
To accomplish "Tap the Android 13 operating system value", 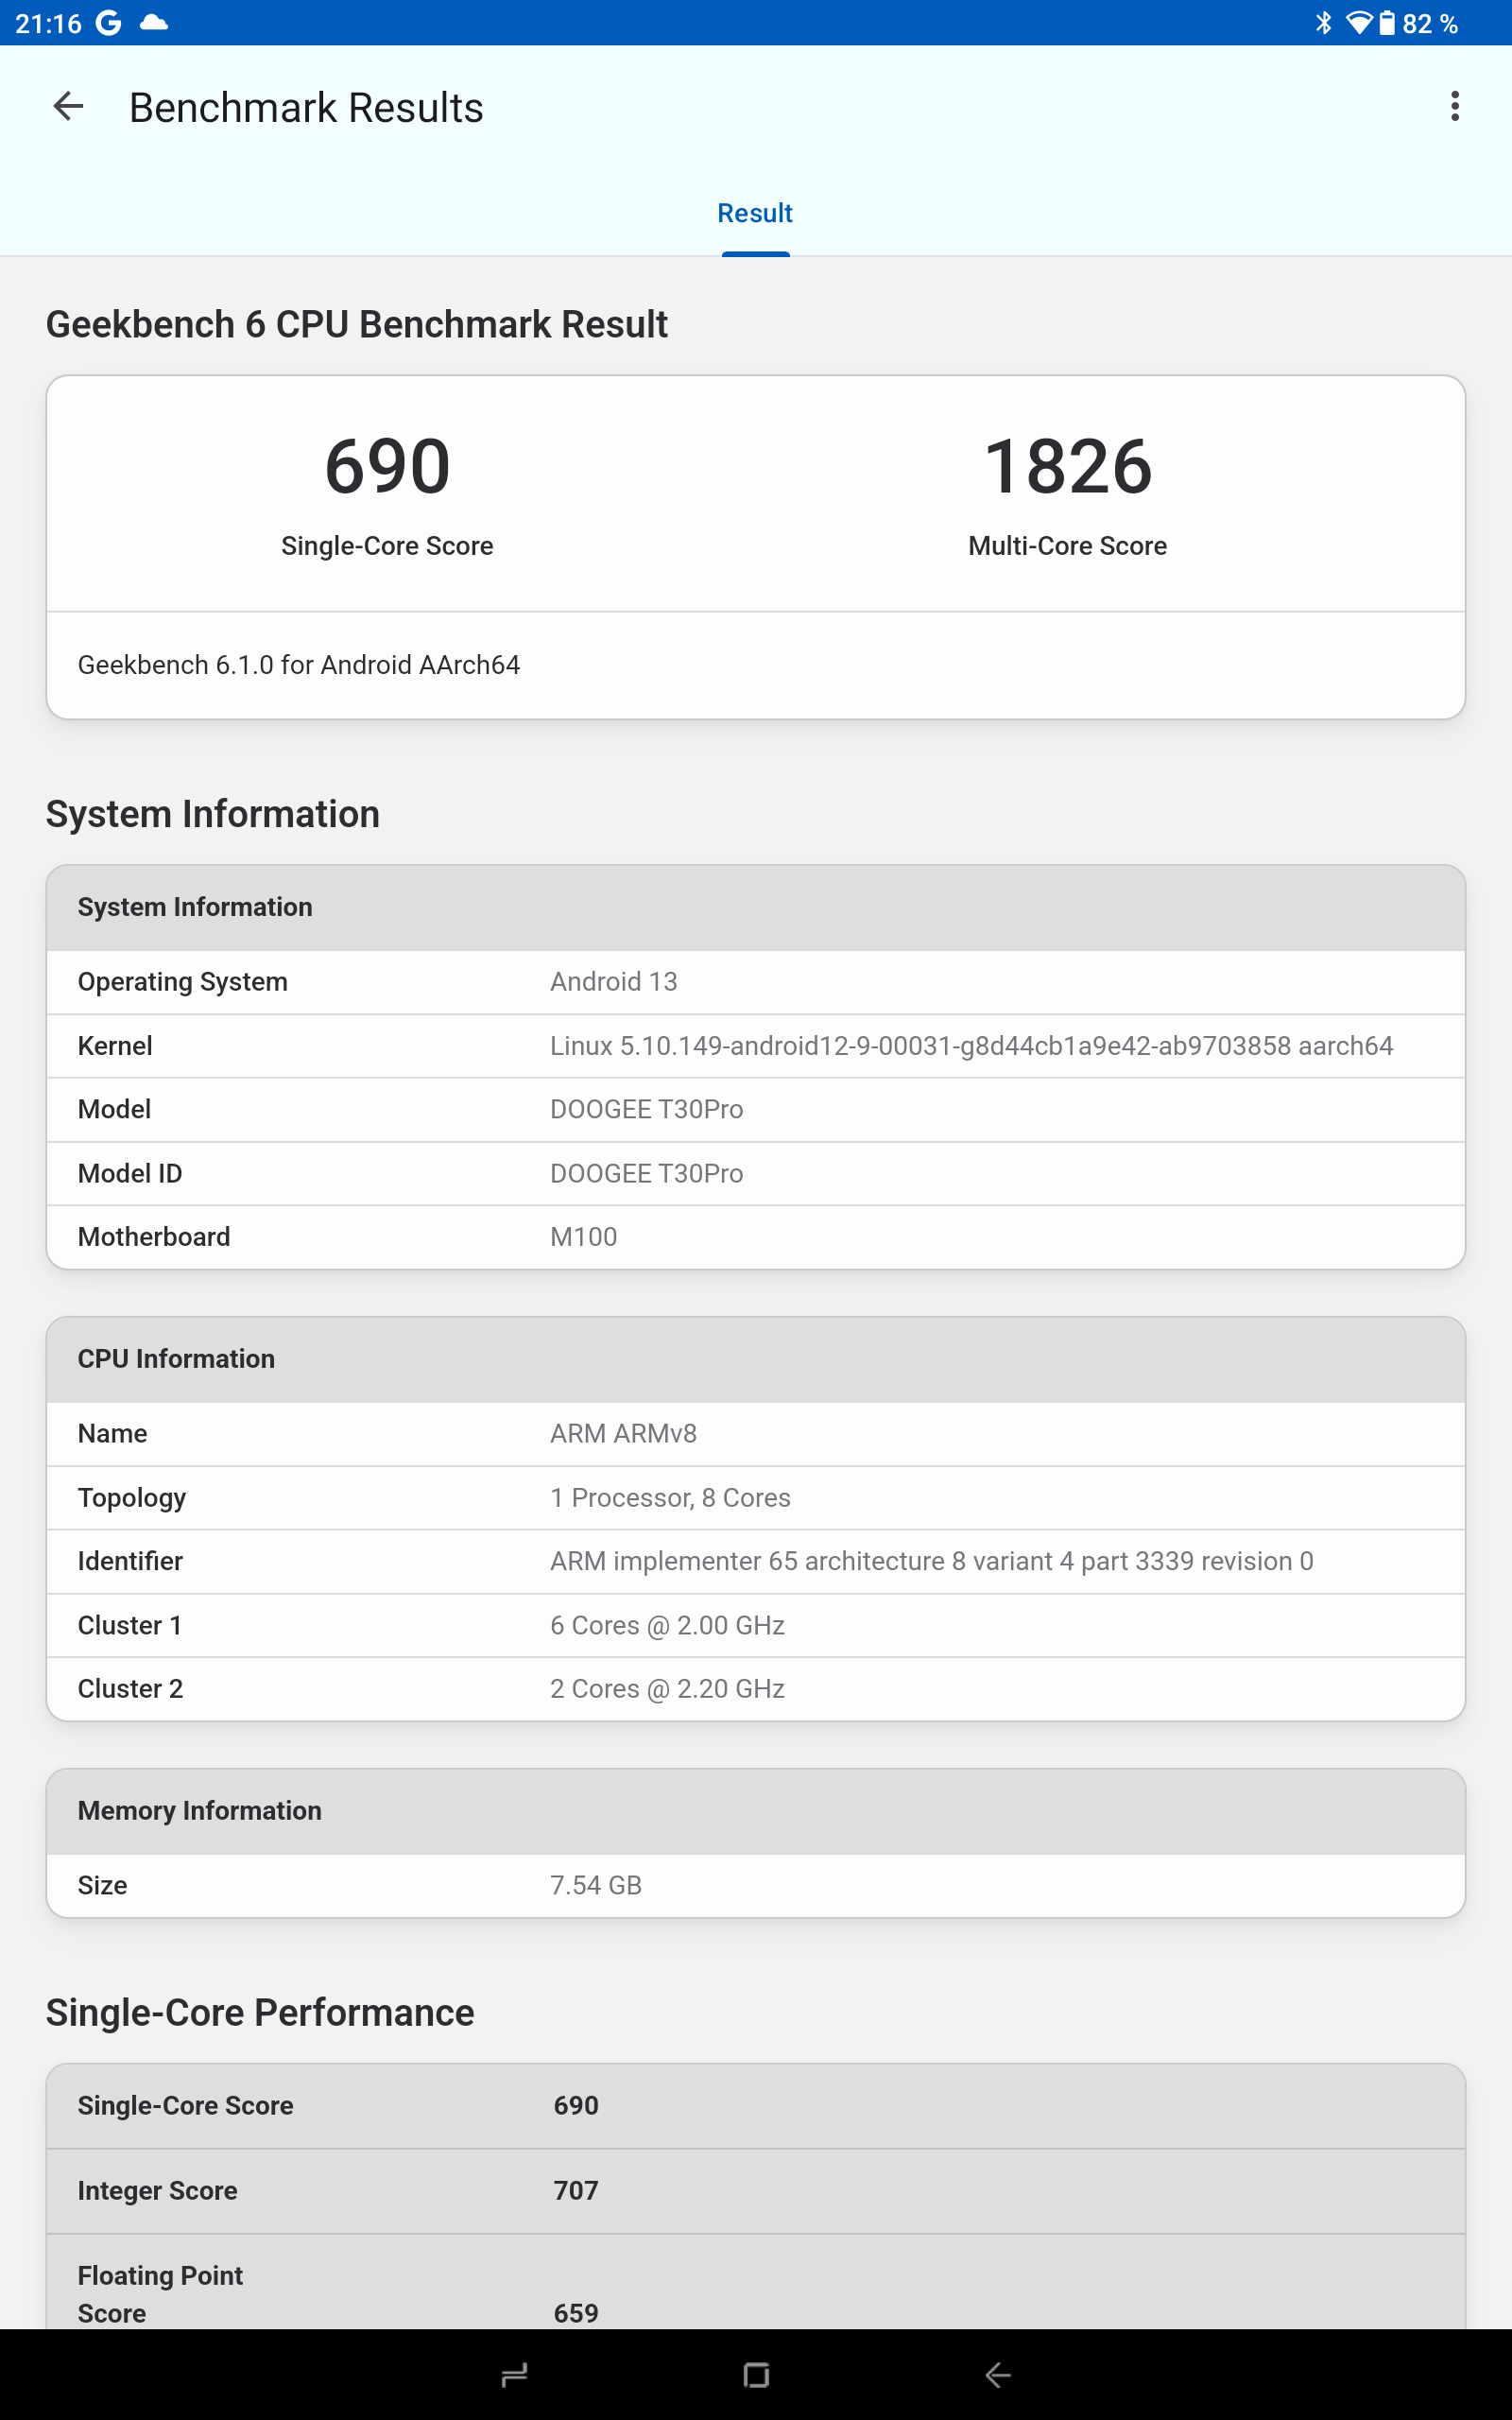I will (614, 982).
